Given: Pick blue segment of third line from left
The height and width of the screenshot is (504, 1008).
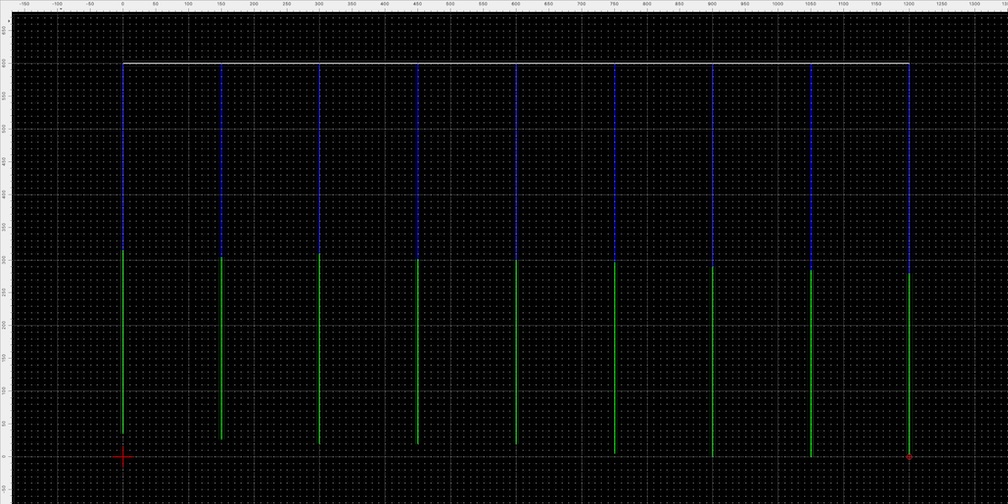Looking at the screenshot, I should [x=319, y=159].
